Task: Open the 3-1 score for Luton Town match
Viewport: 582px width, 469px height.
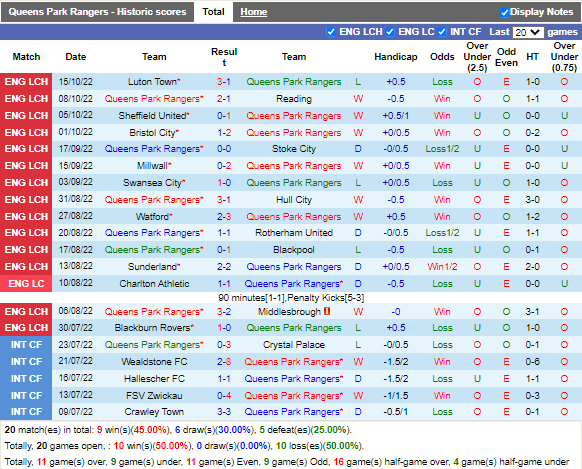Action: tap(224, 82)
